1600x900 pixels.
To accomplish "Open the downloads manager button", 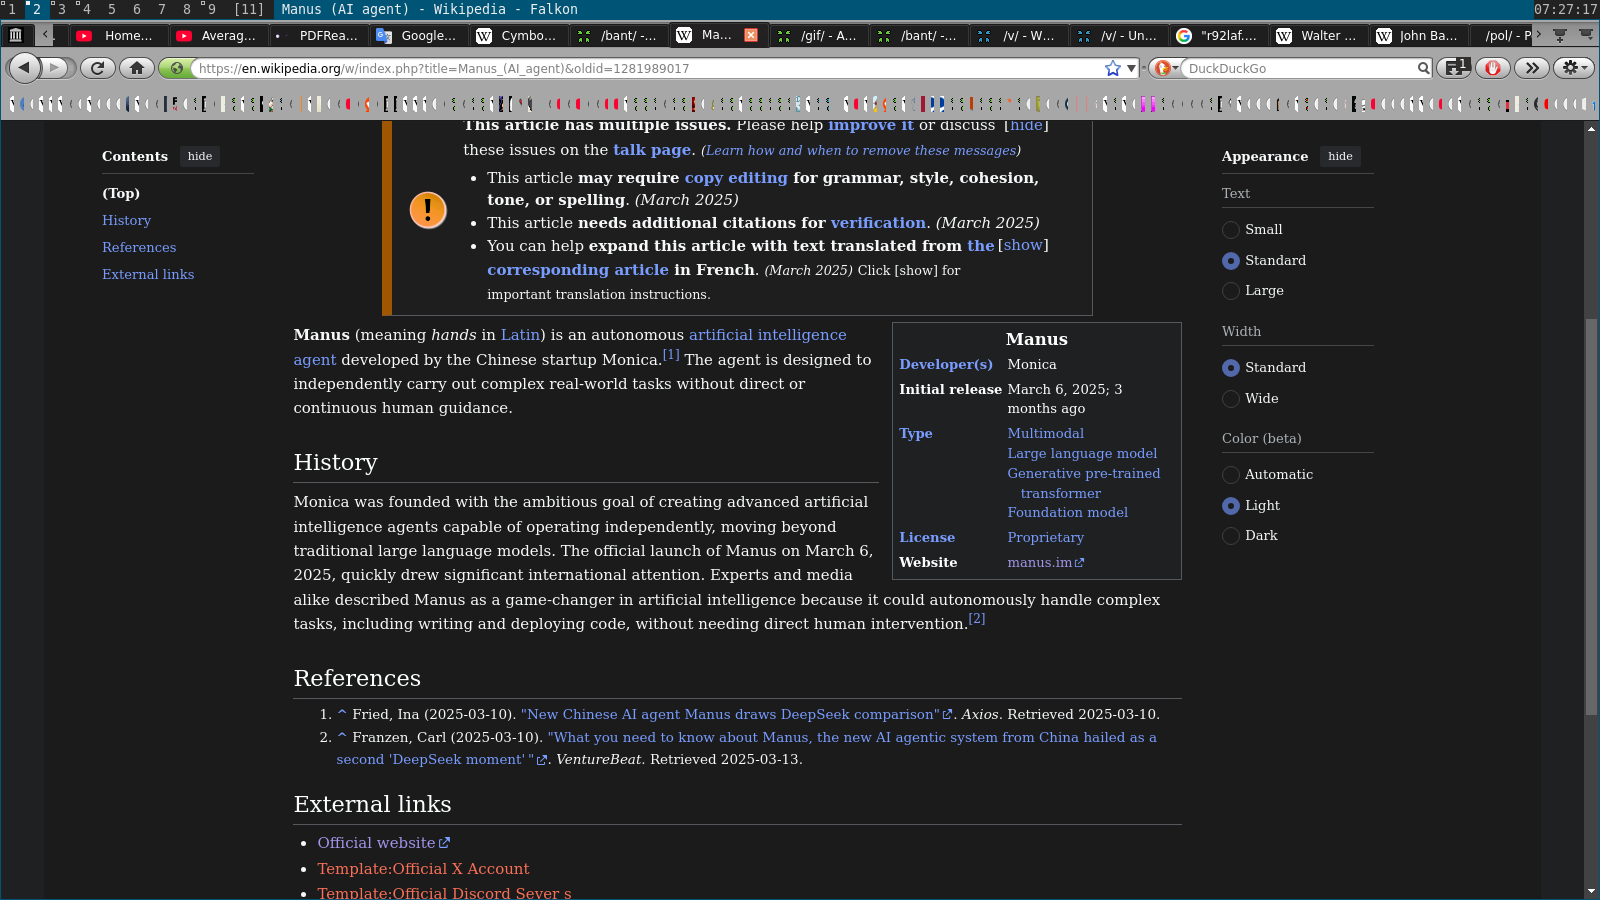I will pyautogui.click(x=1453, y=68).
